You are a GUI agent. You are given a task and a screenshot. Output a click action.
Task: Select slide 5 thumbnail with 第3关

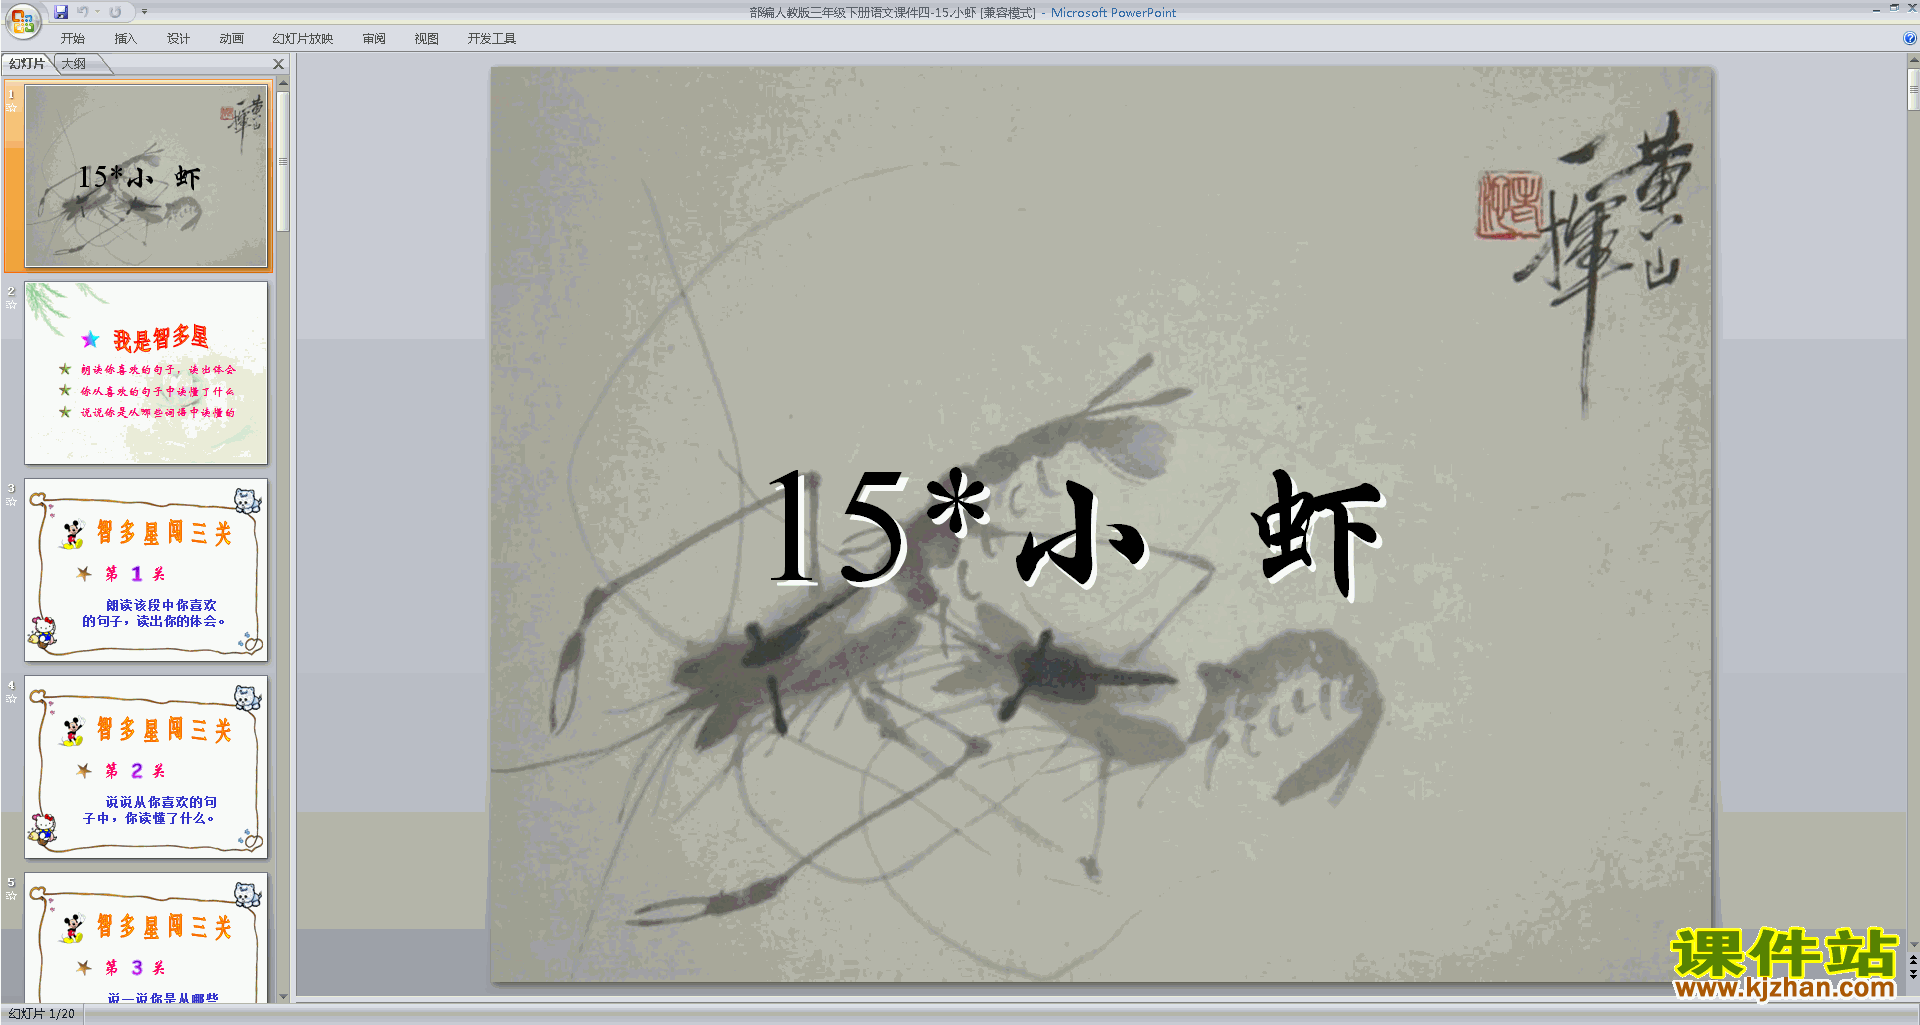(146, 938)
